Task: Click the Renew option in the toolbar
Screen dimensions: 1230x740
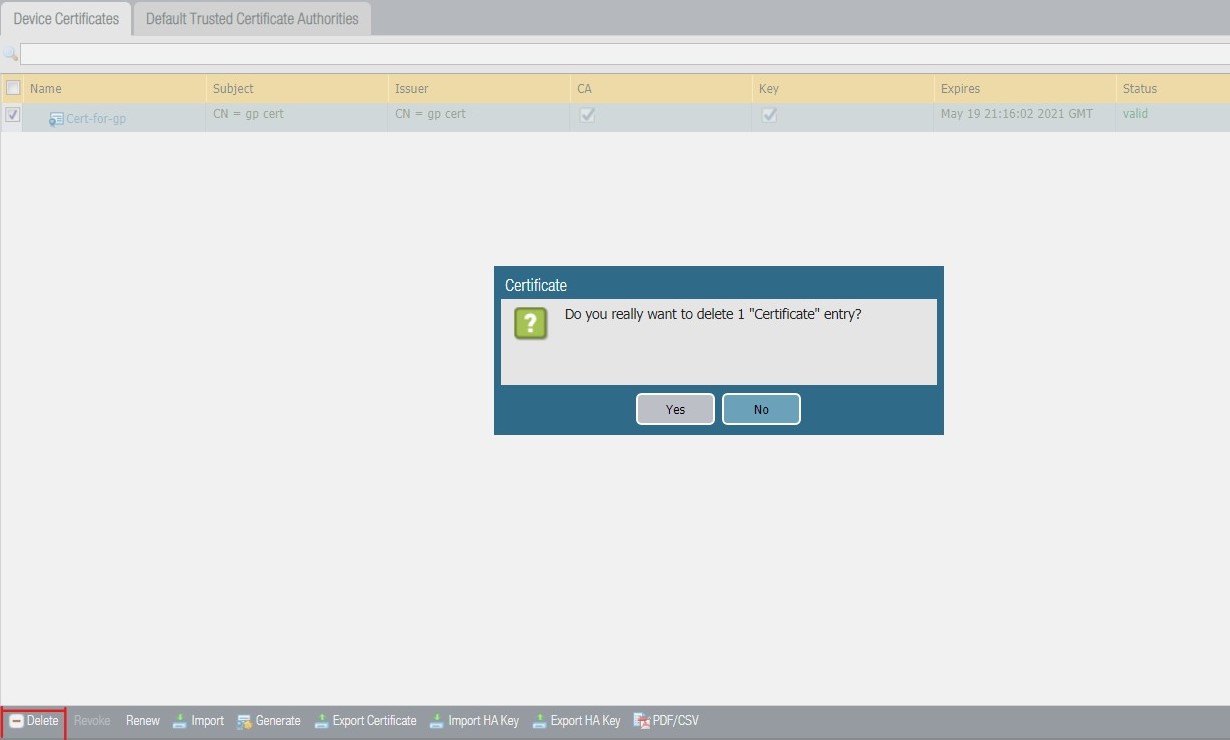Action: tap(142, 720)
